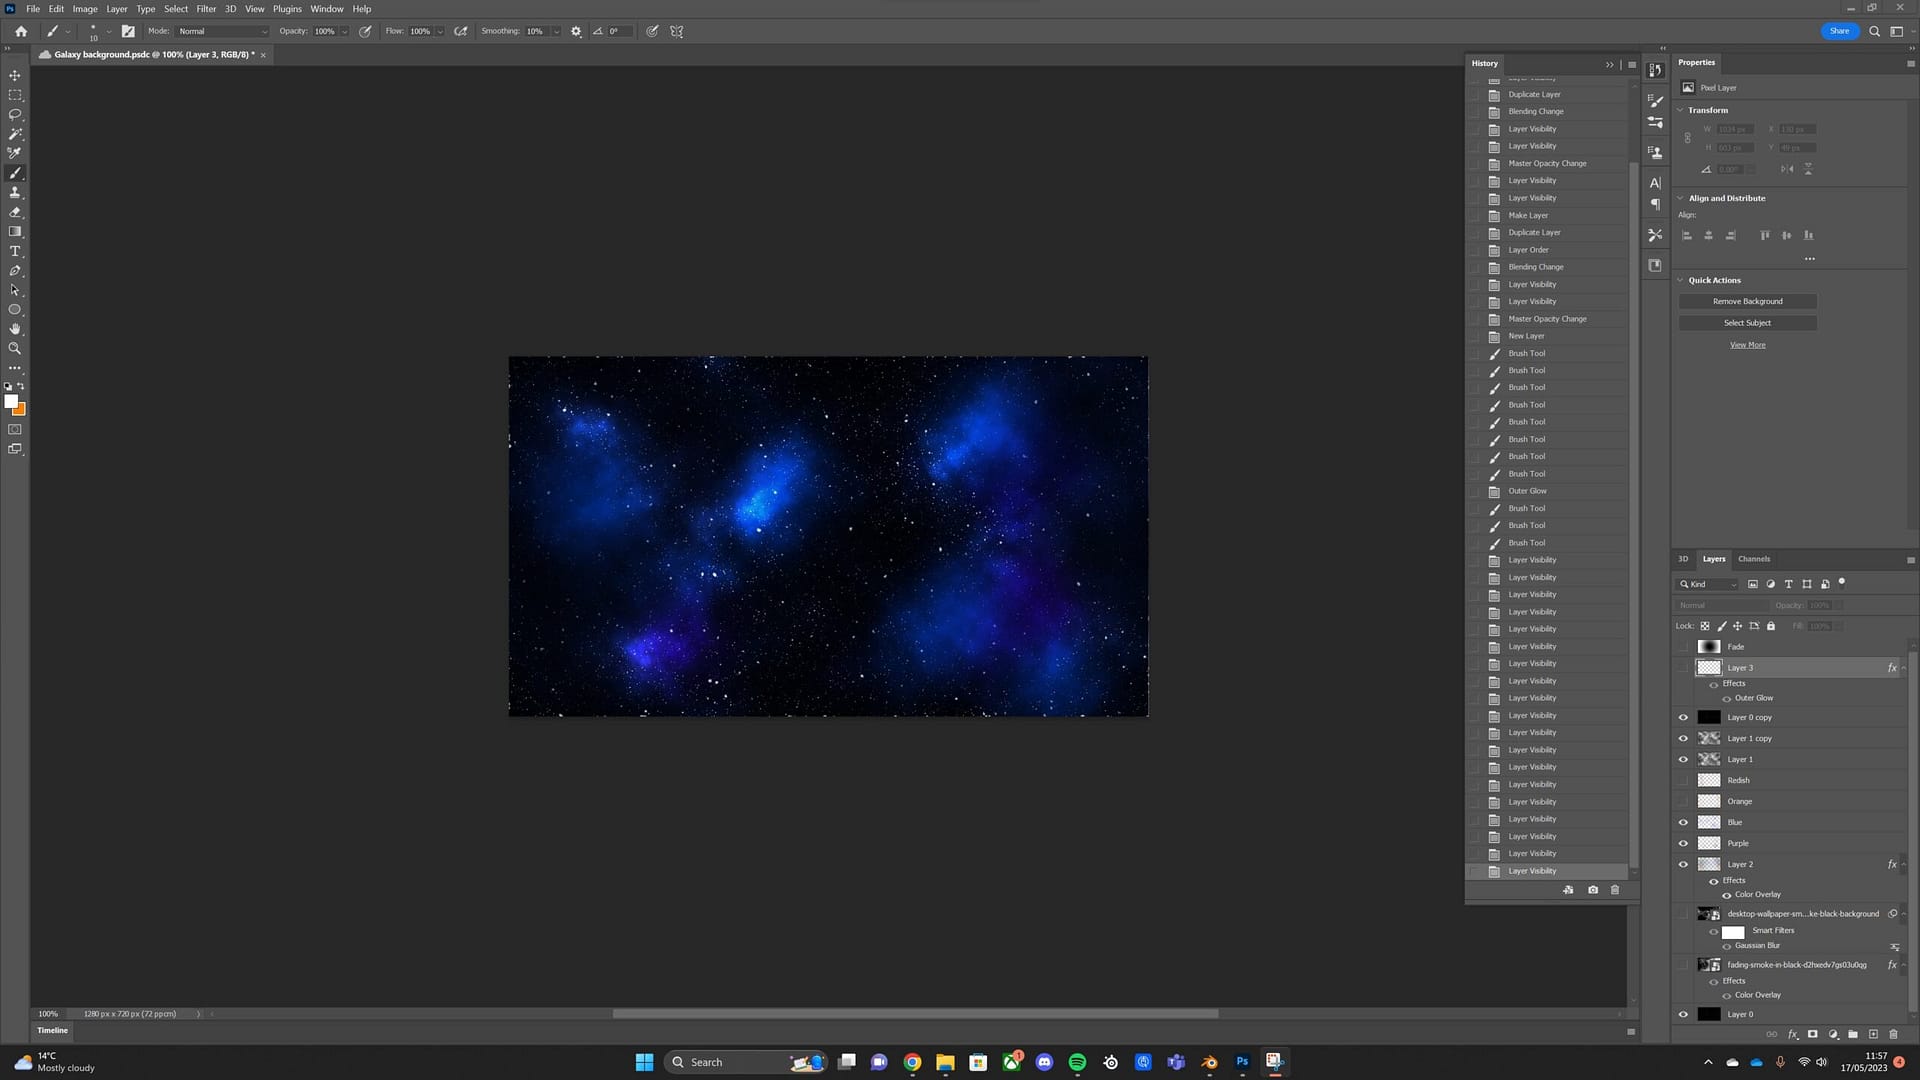Hide the Blue layer
1920x1080 pixels.
tap(1683, 821)
